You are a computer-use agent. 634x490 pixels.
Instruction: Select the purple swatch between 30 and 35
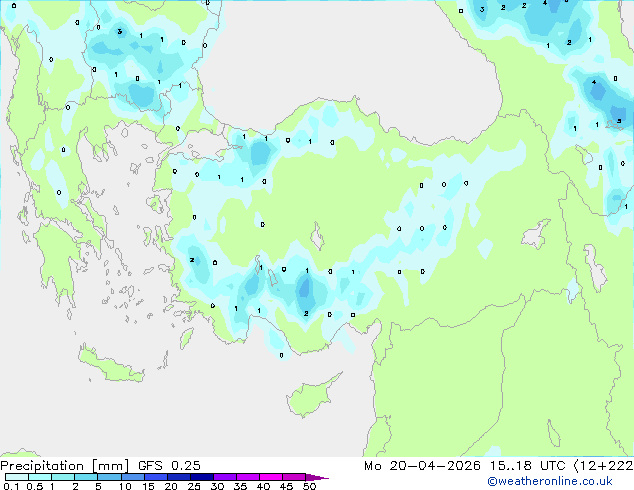pos(225,477)
